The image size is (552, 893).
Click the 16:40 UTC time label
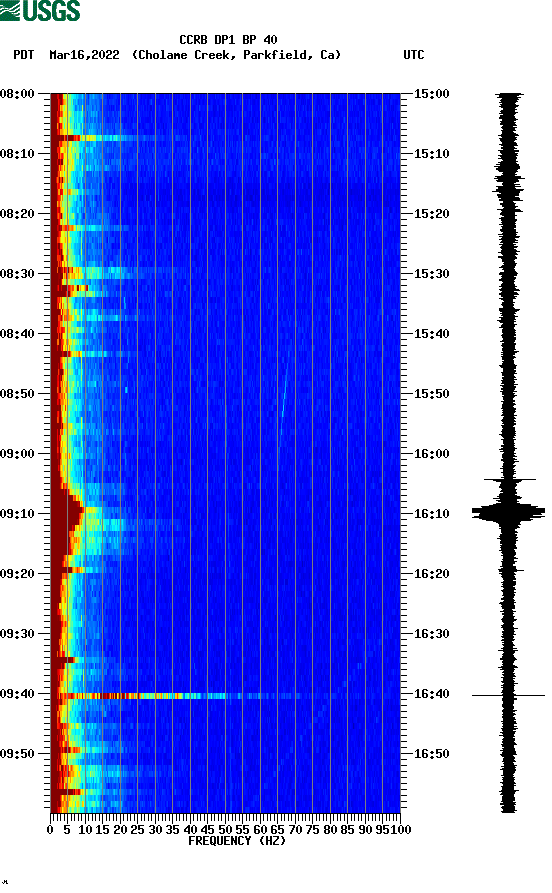[x=431, y=694]
